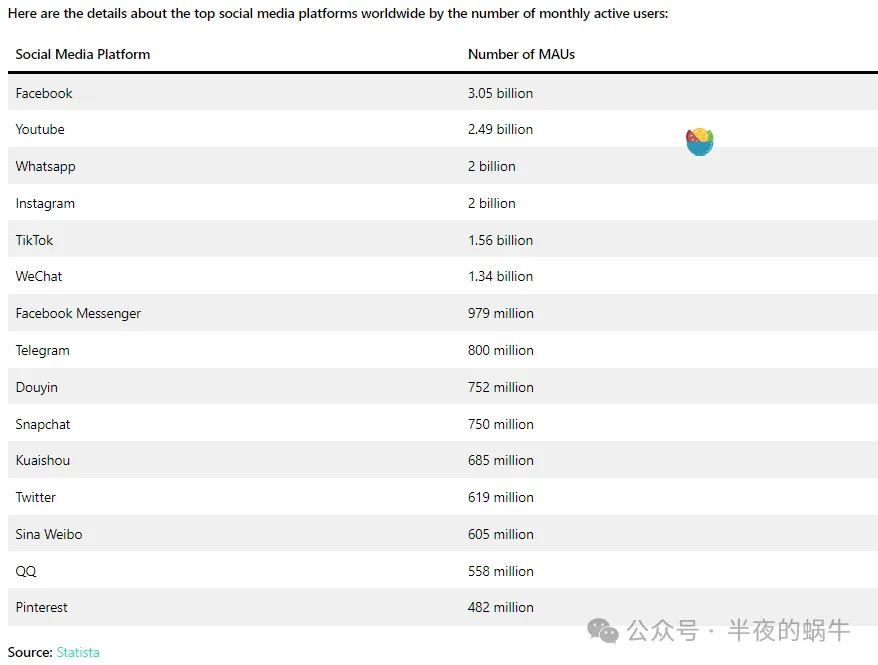The height and width of the screenshot is (665, 878).
Task: Select Whatsapp's "2 billion" value
Action: pos(492,166)
